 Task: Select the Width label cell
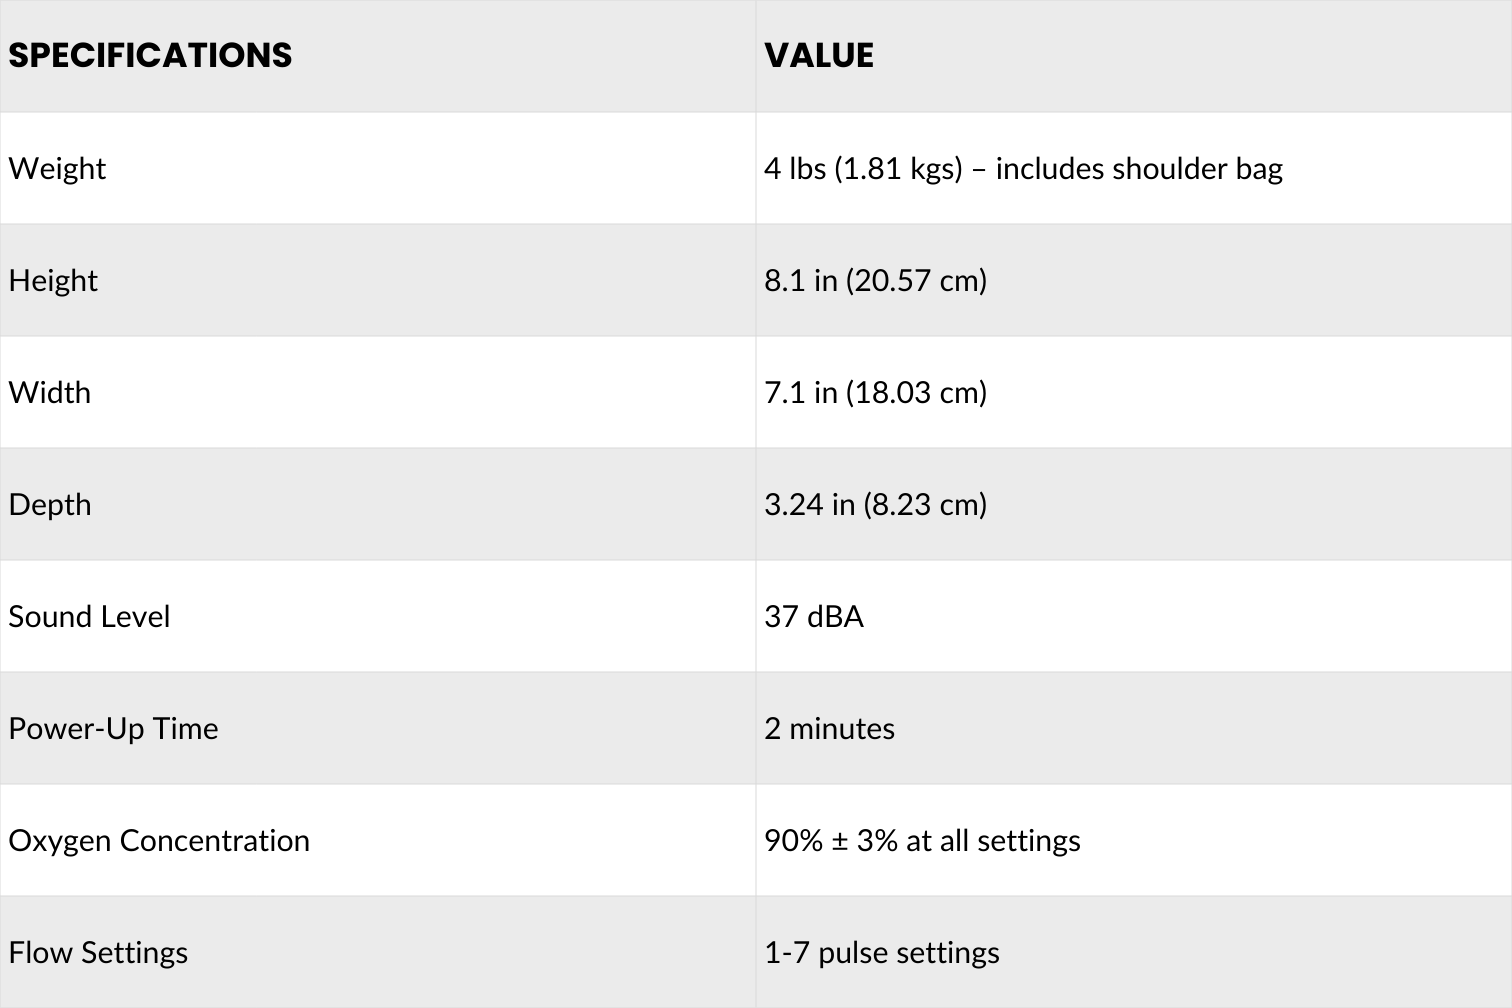49,392
